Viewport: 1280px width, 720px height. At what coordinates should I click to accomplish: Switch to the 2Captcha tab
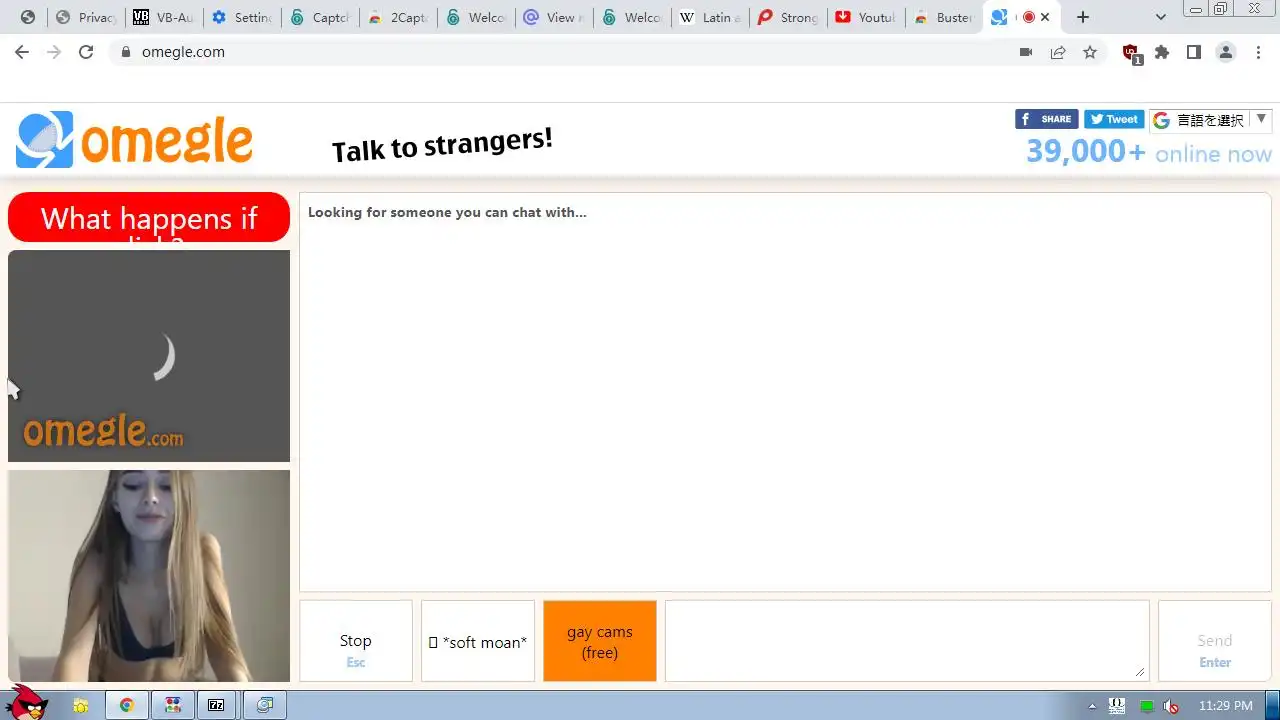click(397, 17)
